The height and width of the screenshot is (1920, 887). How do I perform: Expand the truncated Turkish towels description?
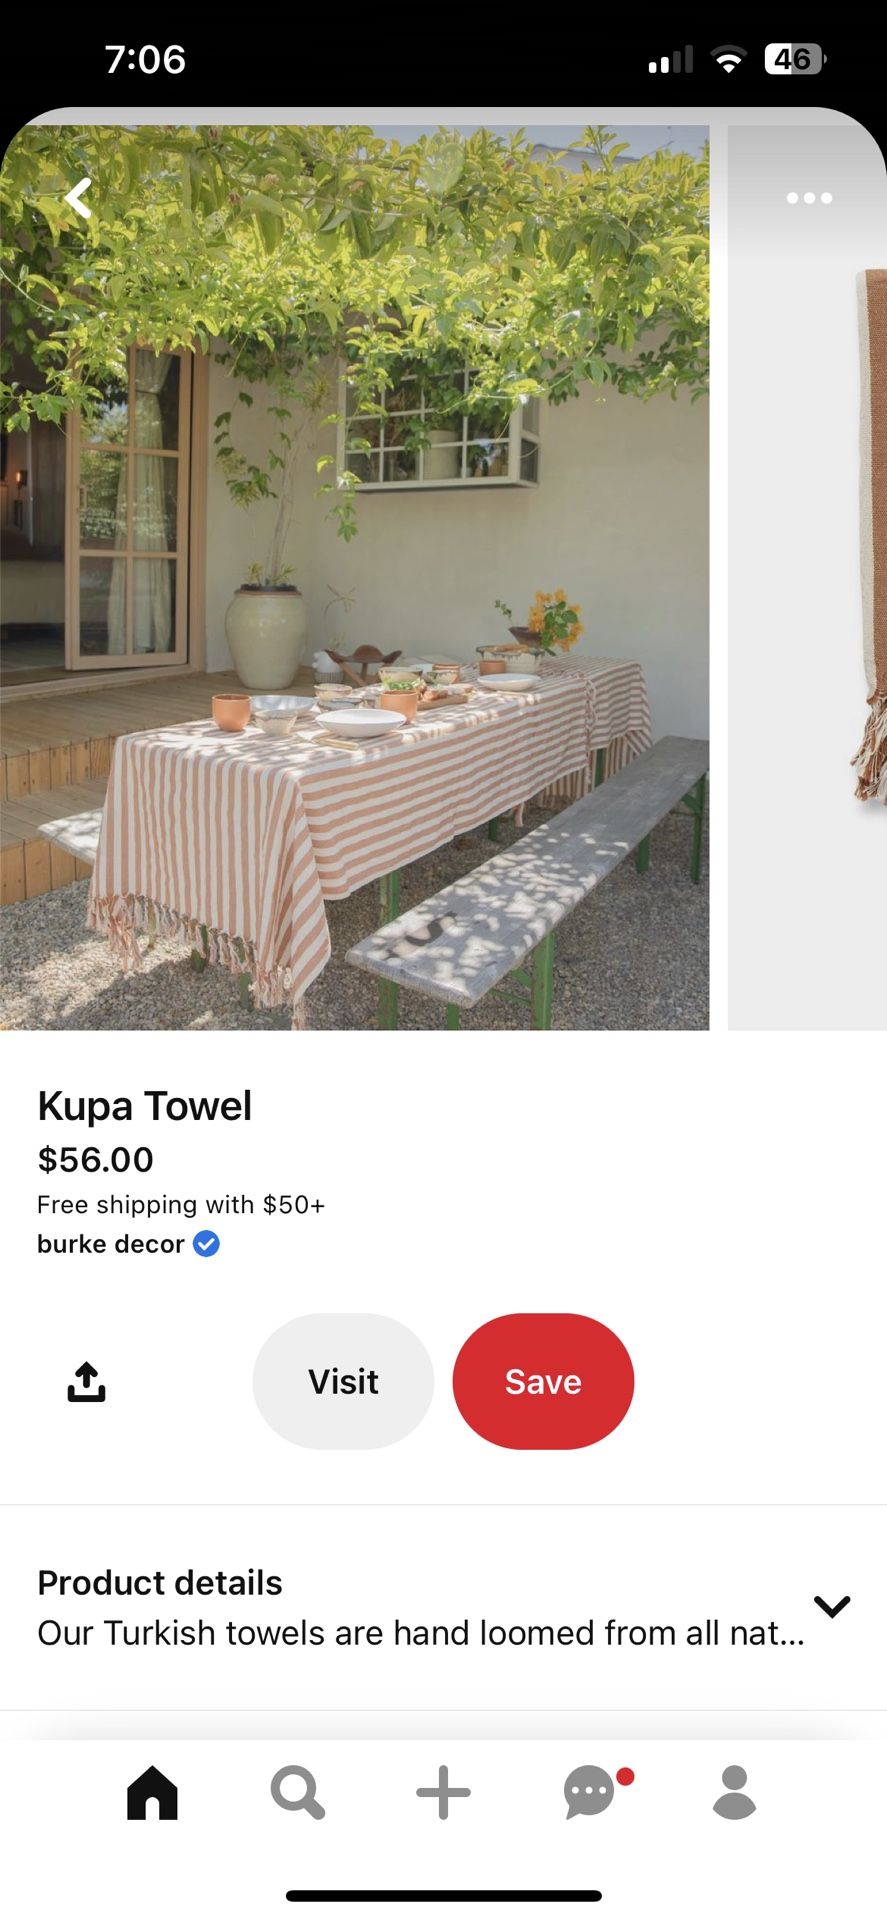pos(421,1633)
